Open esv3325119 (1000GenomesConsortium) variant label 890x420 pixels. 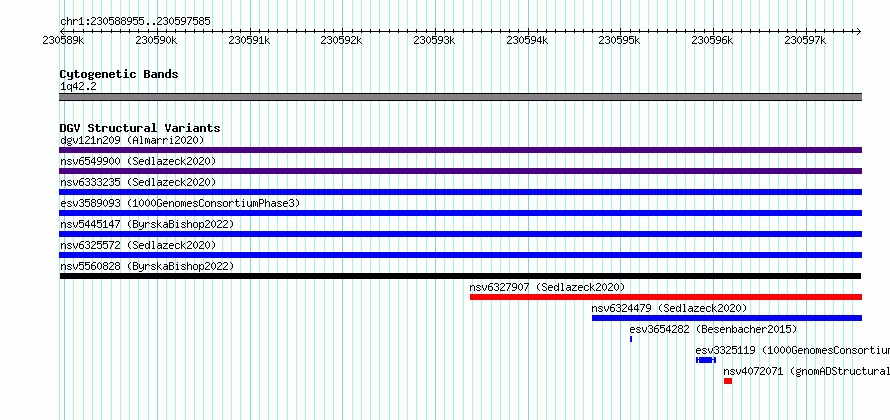coord(792,350)
